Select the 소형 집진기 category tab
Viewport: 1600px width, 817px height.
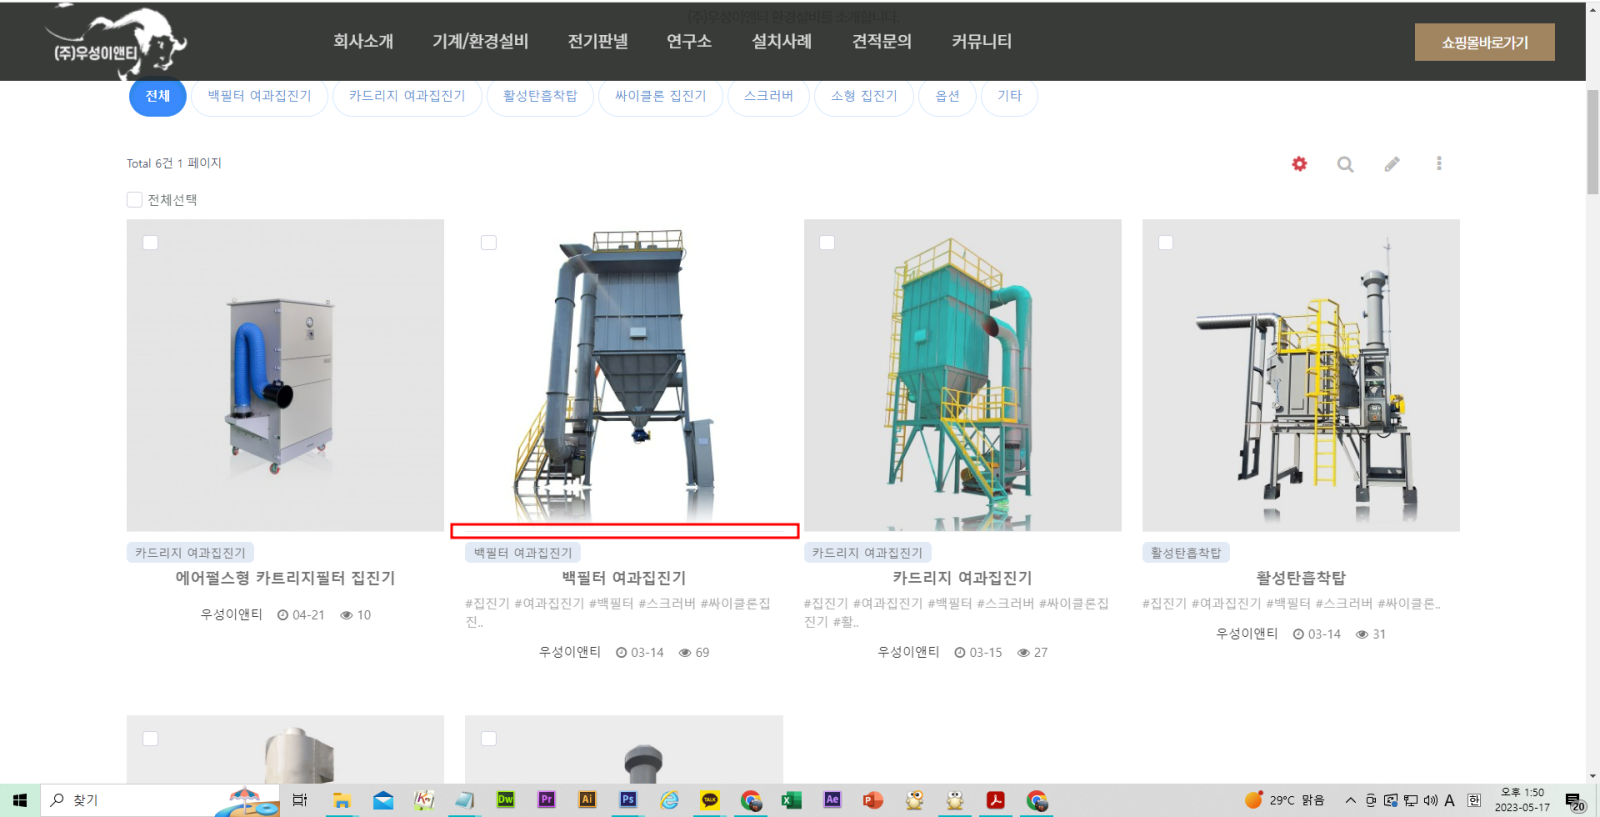point(864,97)
